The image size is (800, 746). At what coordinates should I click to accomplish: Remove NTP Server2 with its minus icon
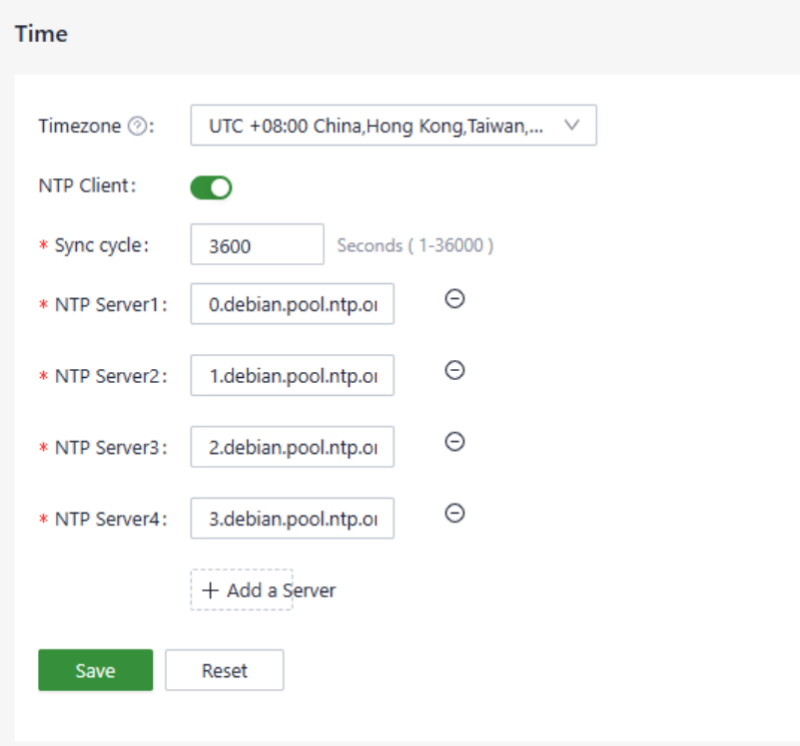(x=454, y=370)
